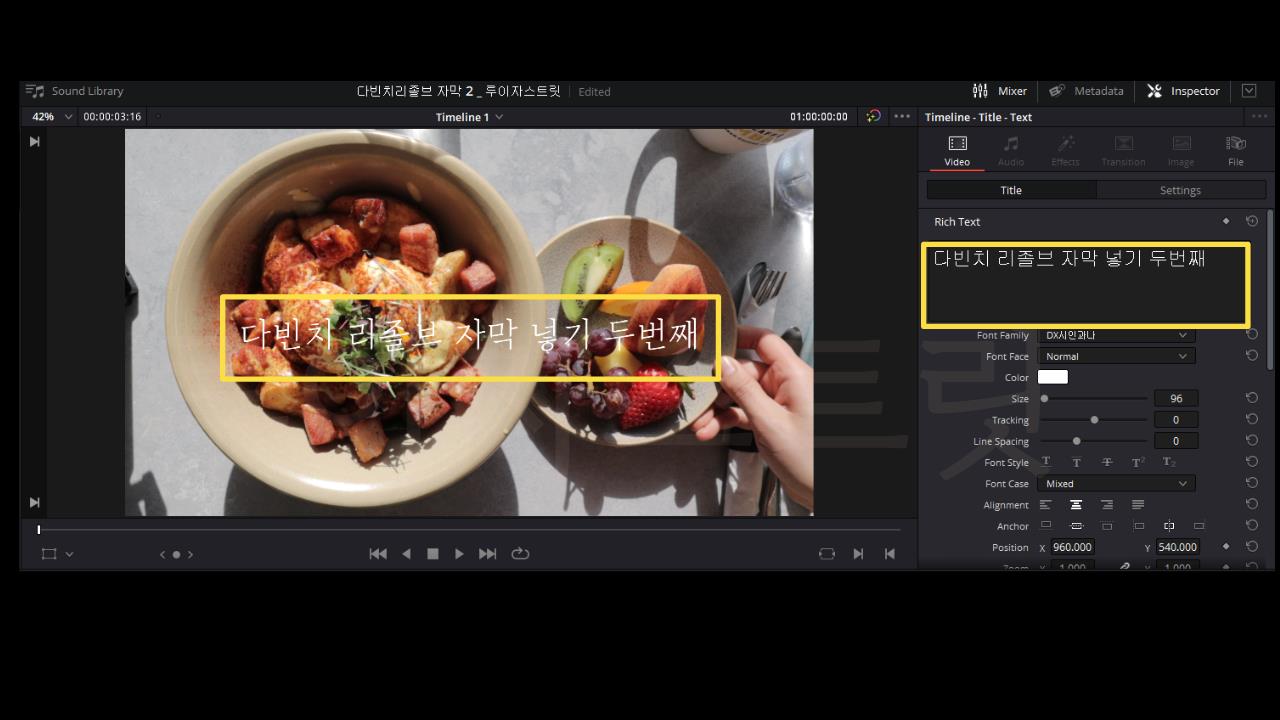Screen dimensions: 1280x720
Task: Reset the Position parameter
Action: (1251, 547)
